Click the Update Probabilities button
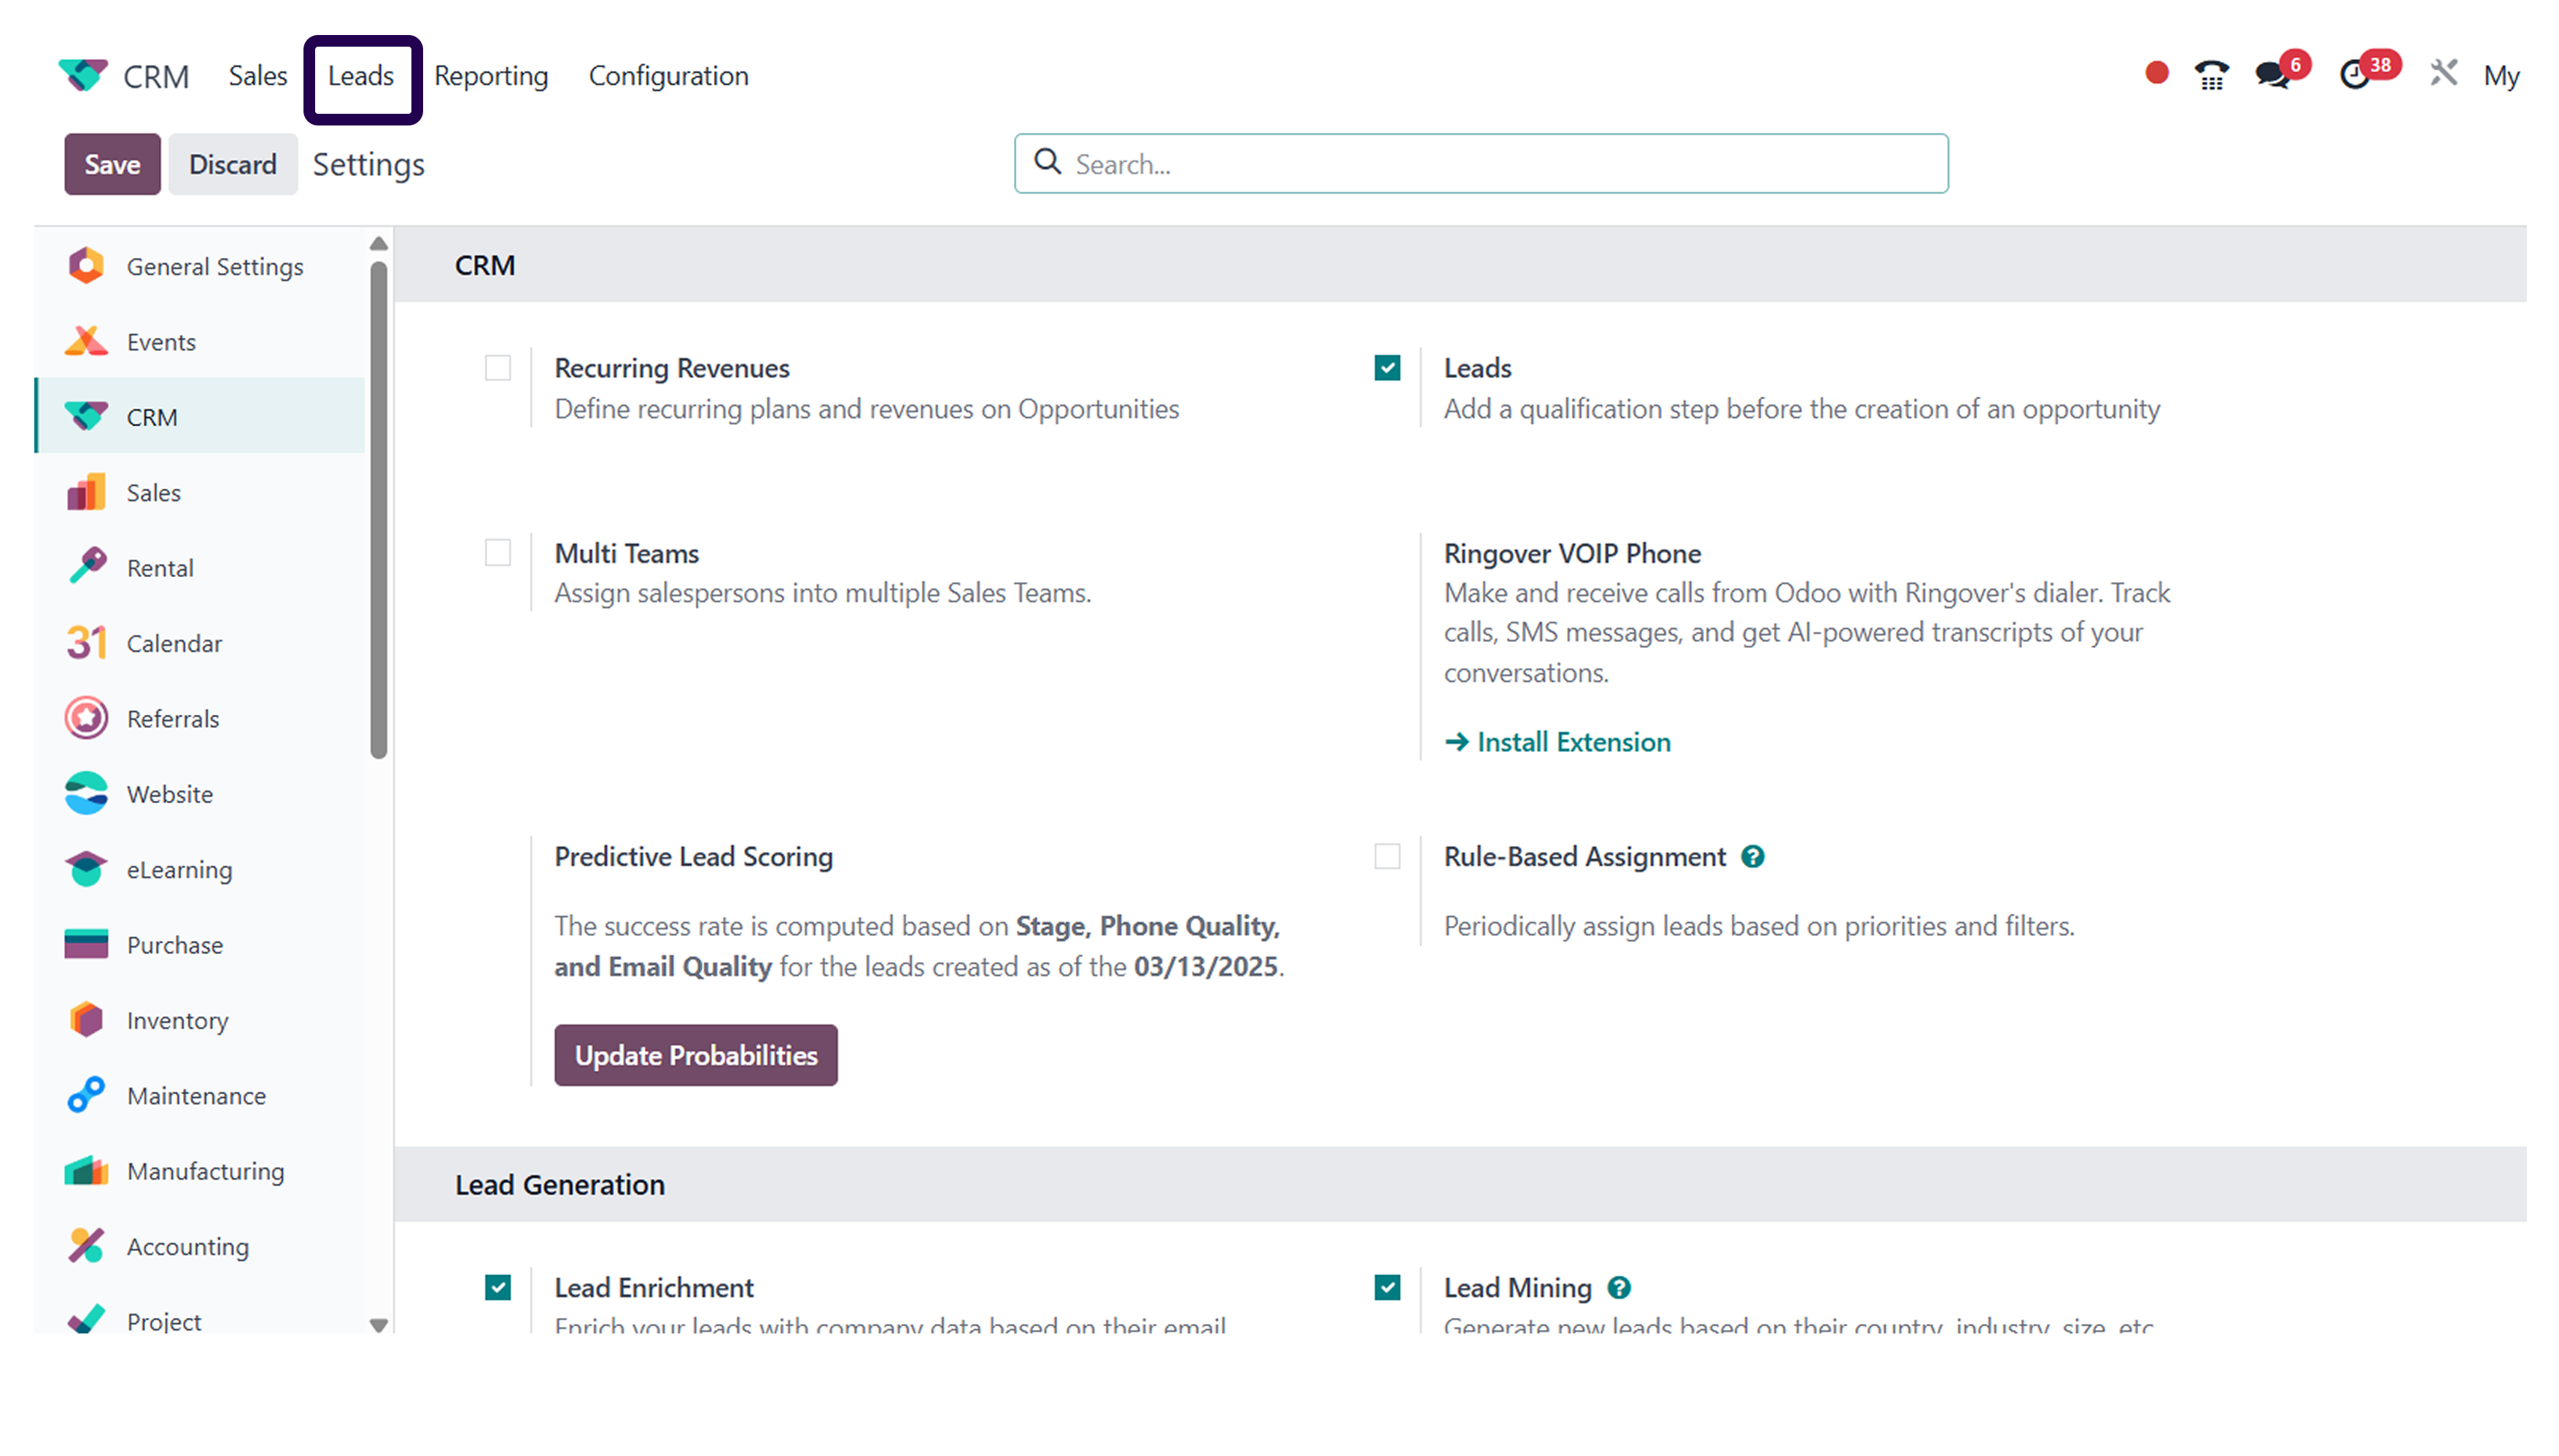The height and width of the screenshot is (1456, 2559). 695,1054
